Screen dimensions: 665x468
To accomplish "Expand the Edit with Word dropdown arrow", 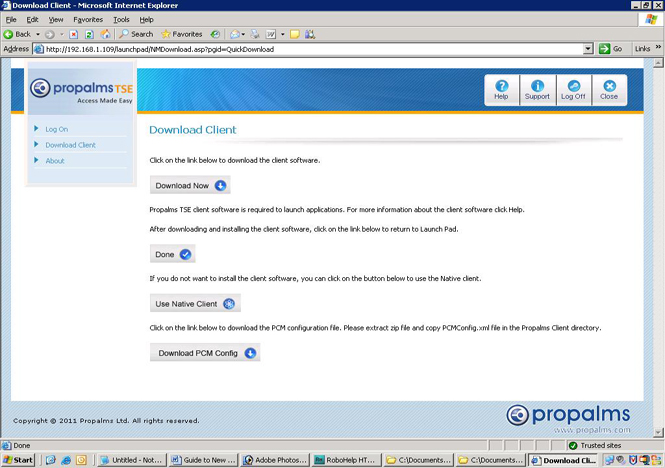I will point(282,34).
